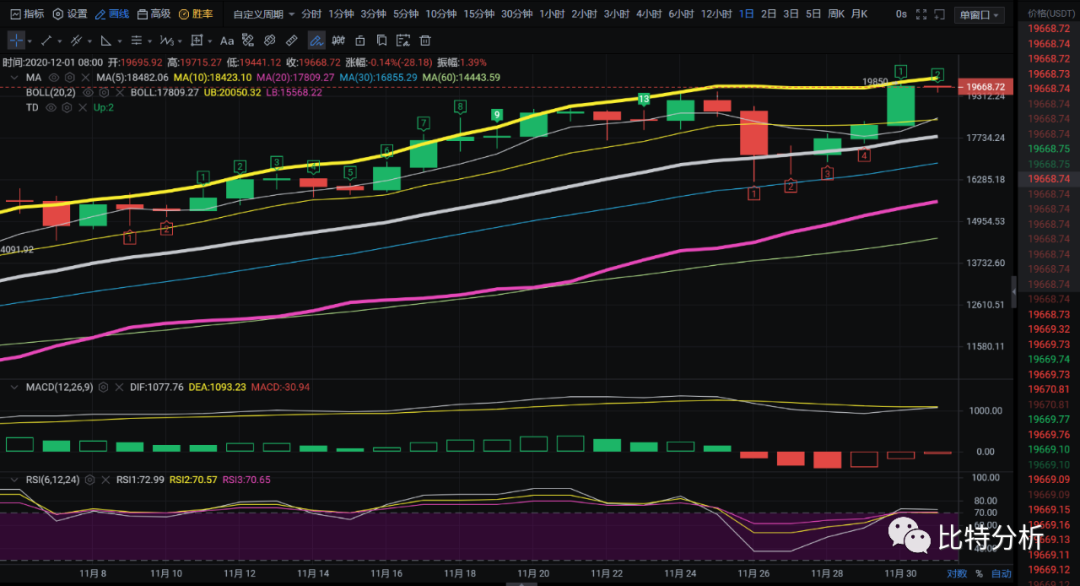Click the 胜率 win rate button

coord(194,14)
